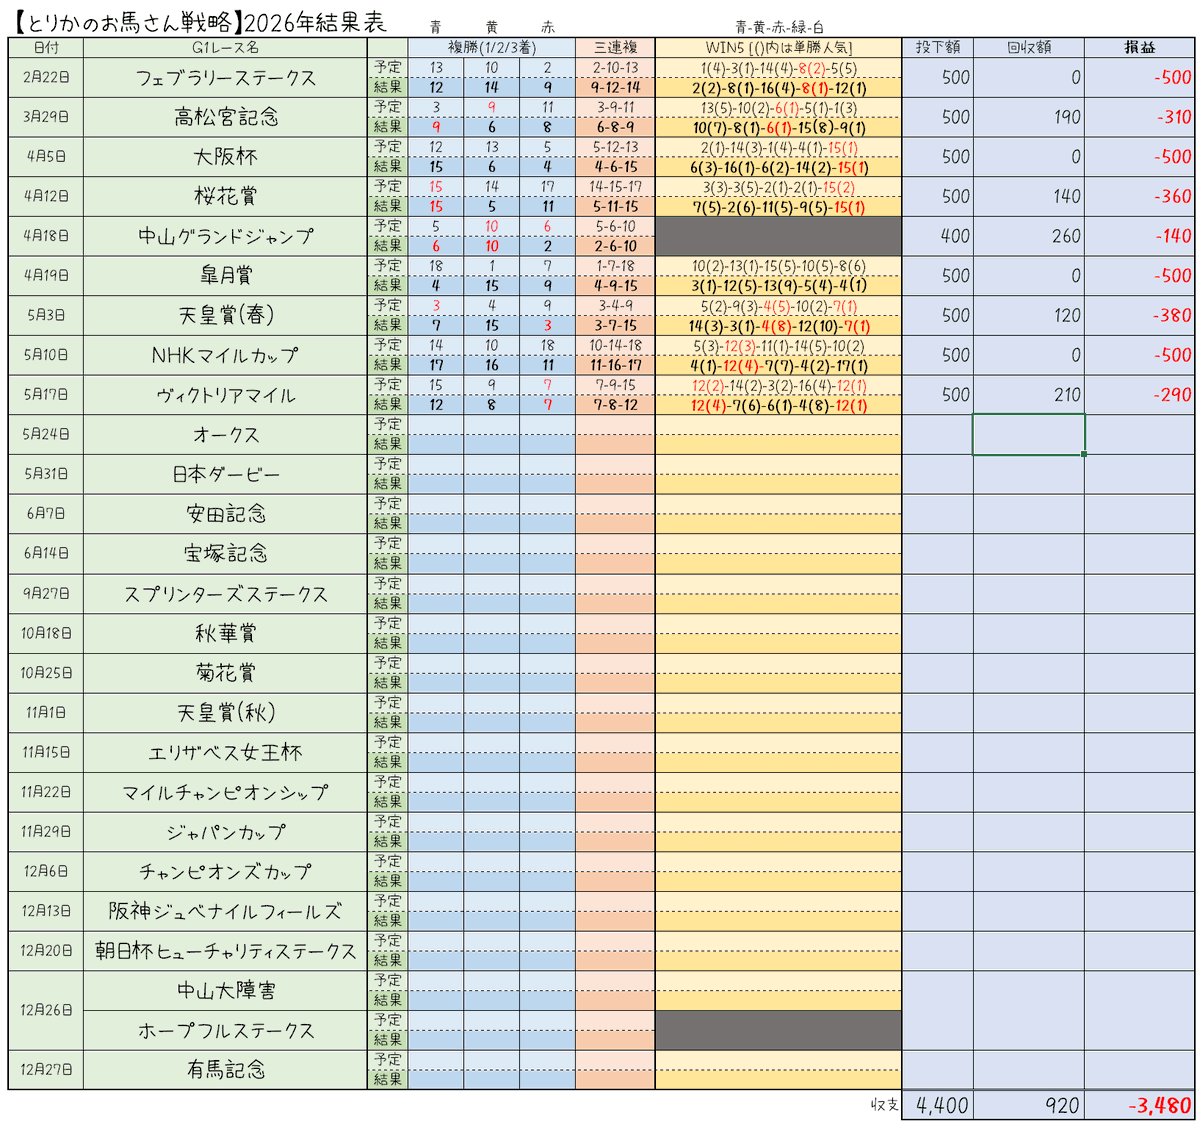Select the マイルチャンピオンシップ race cell
Image resolution: width=1200 pixels, height=1124 pixels.
pyautogui.click(x=225, y=791)
